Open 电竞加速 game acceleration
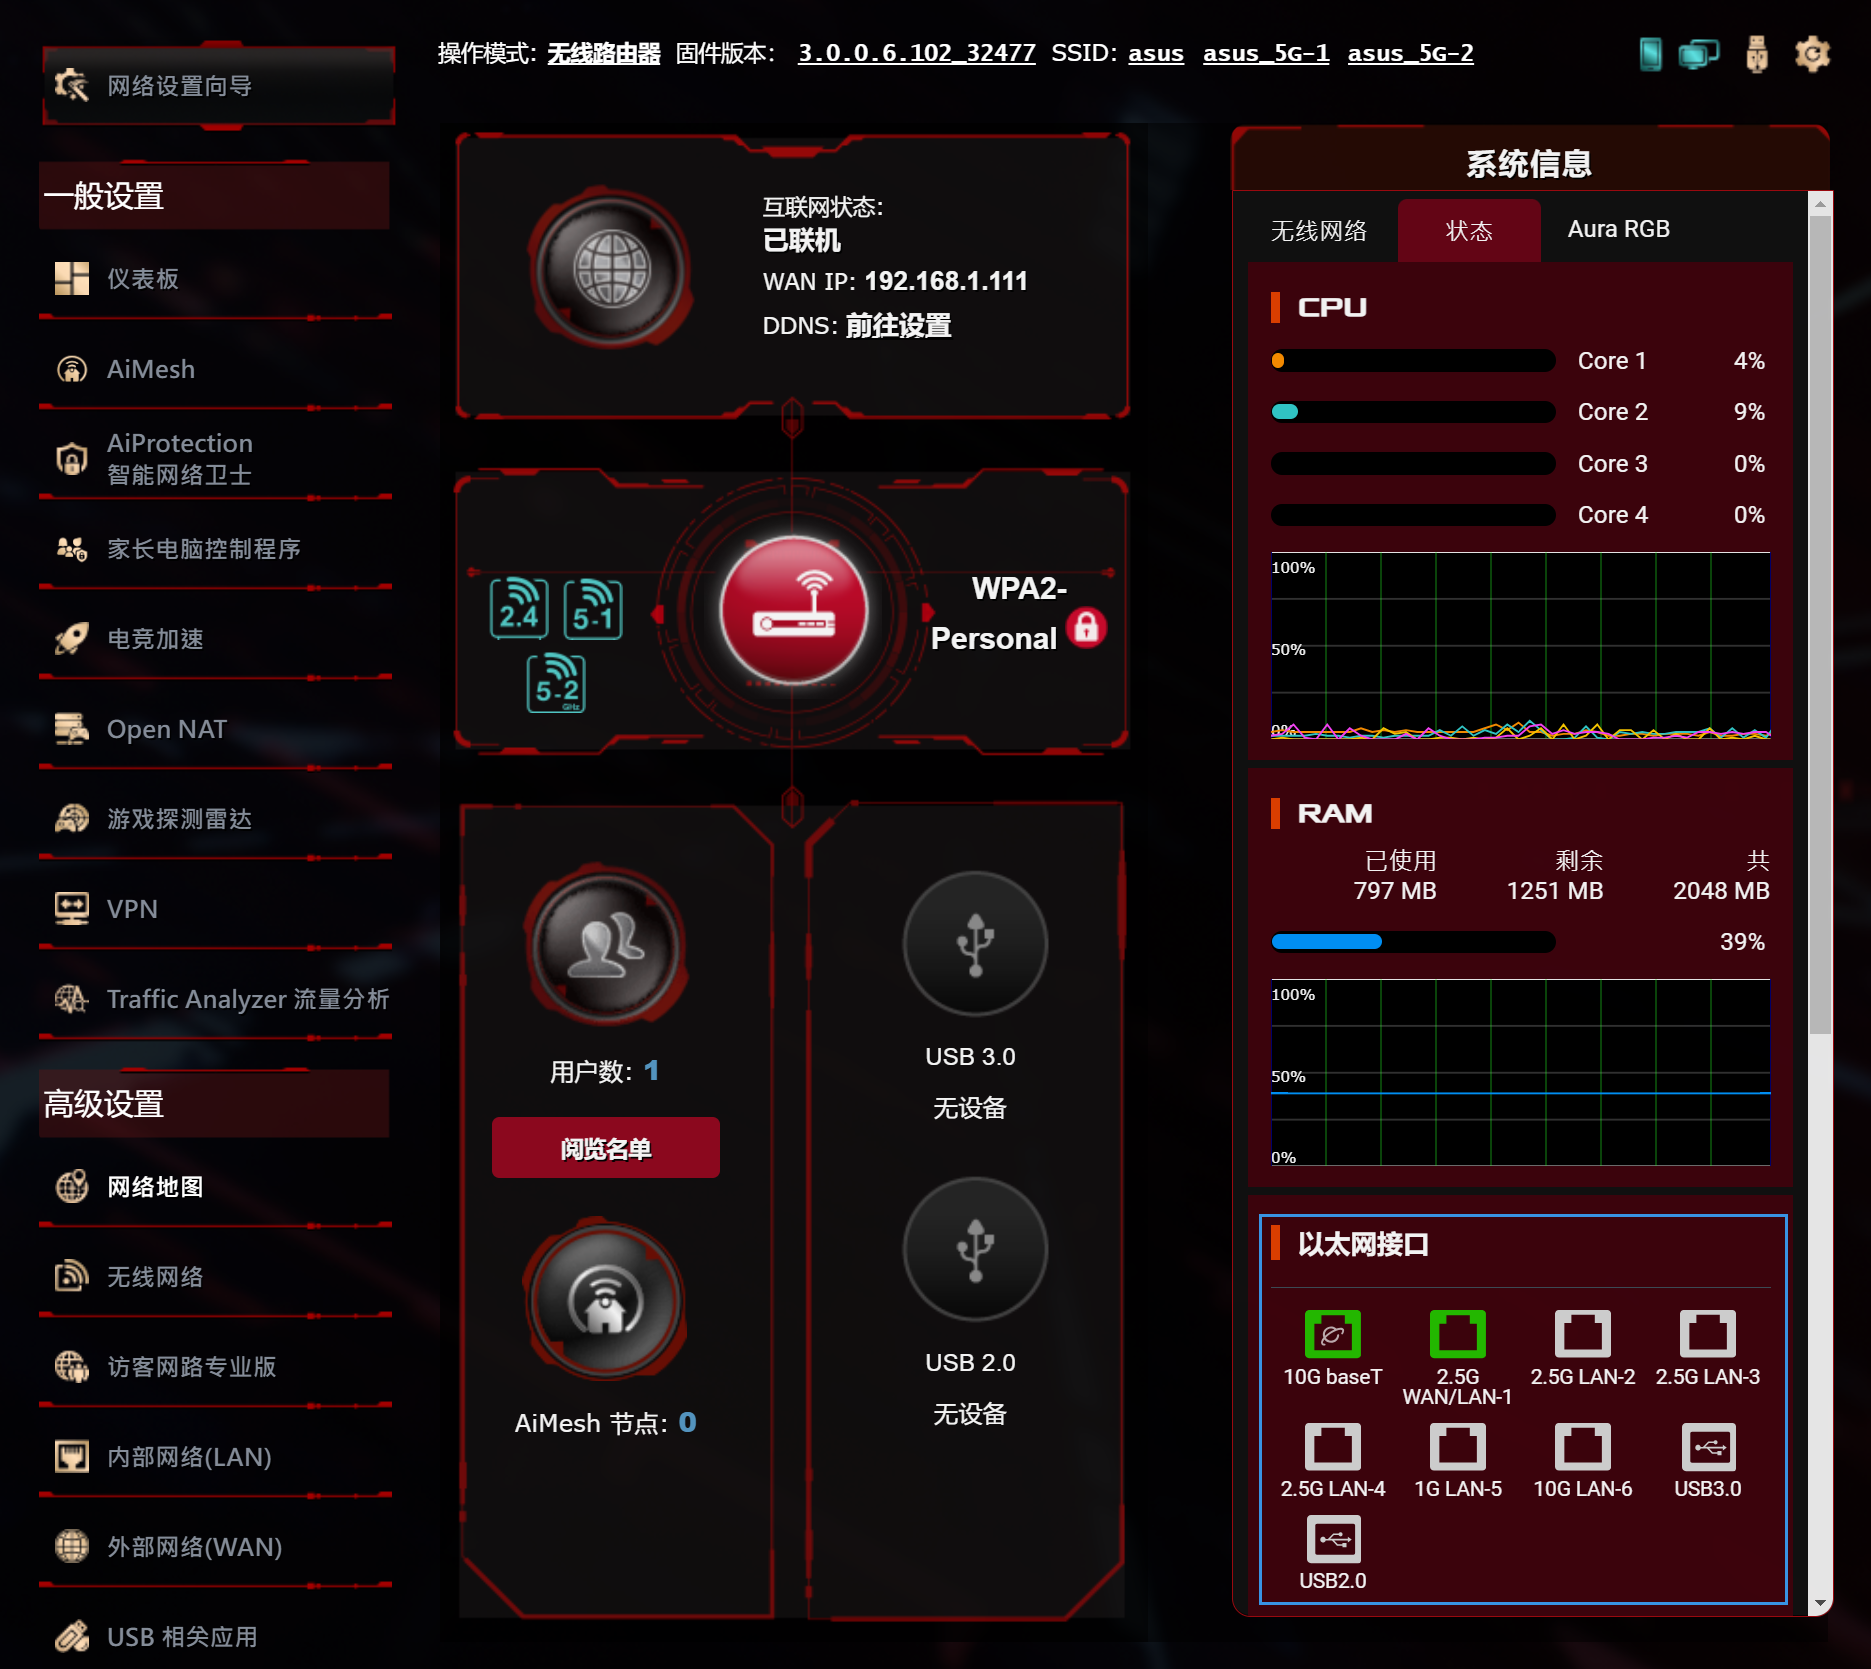1871x1669 pixels. [215, 639]
